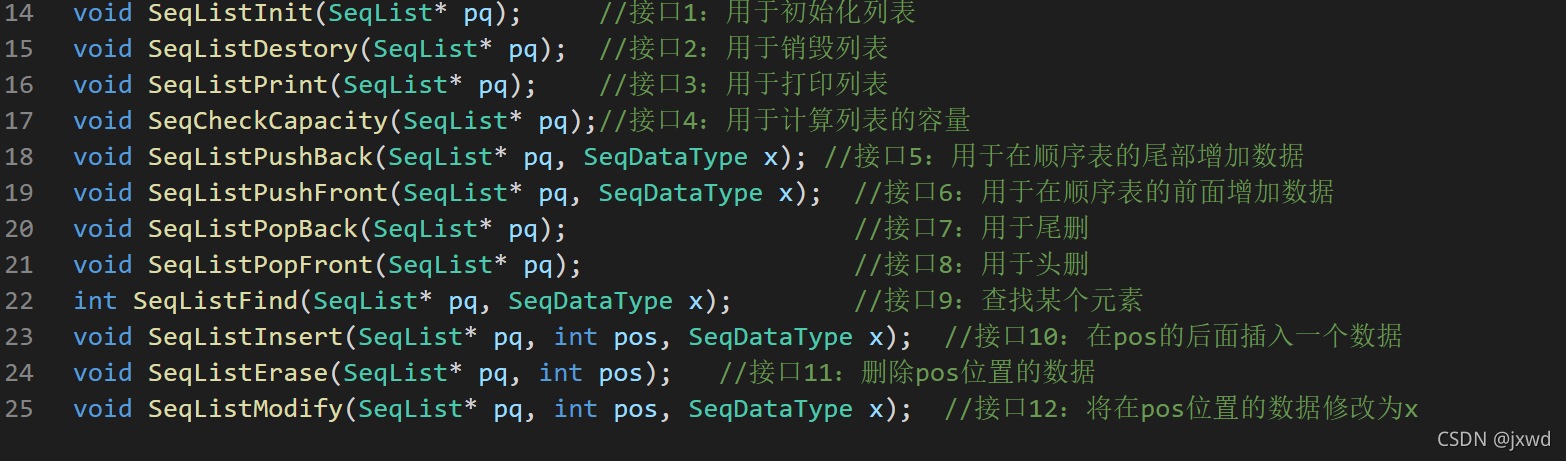Click line number 14 in the gutter
This screenshot has height=461, width=1566.
pyautogui.click(x=19, y=14)
